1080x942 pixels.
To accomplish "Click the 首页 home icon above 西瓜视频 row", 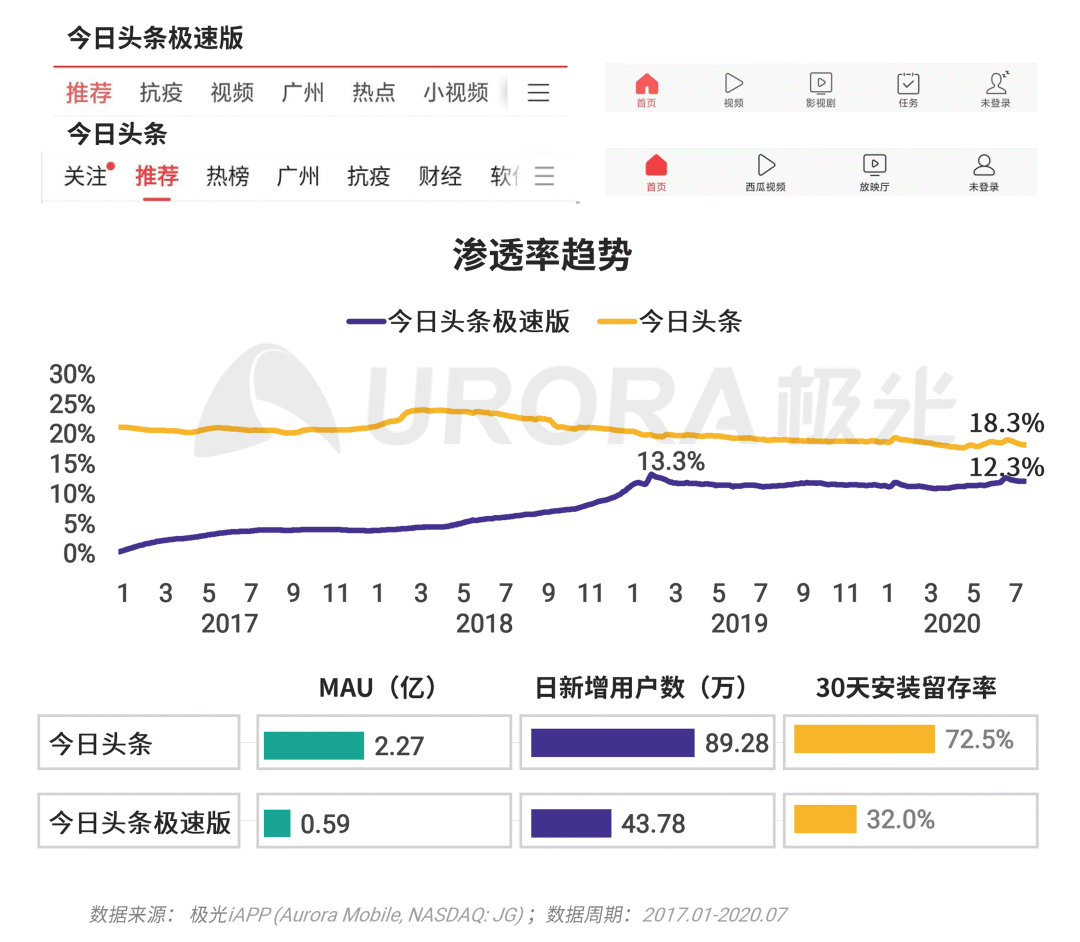I will click(648, 84).
